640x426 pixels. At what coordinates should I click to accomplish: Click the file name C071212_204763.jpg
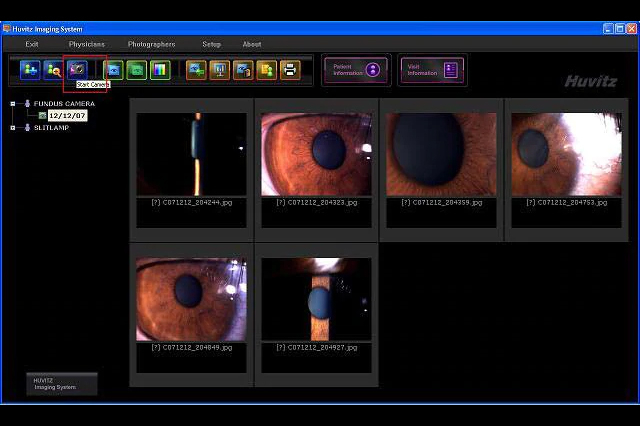(x=567, y=202)
